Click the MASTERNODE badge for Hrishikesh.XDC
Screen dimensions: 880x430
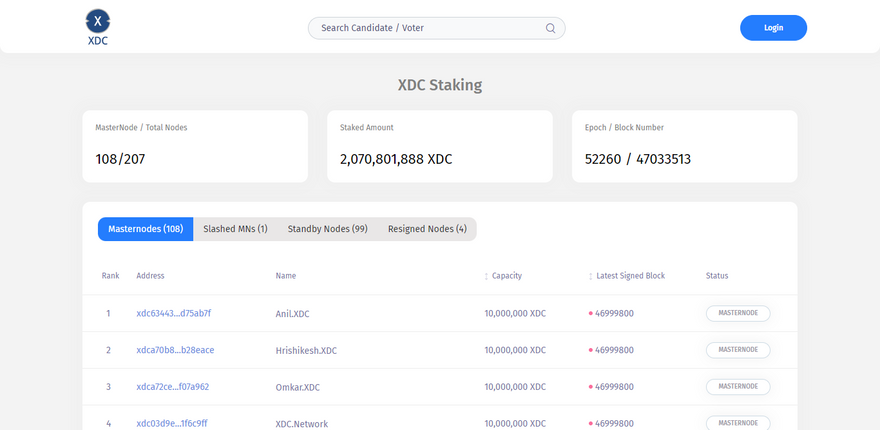click(738, 350)
